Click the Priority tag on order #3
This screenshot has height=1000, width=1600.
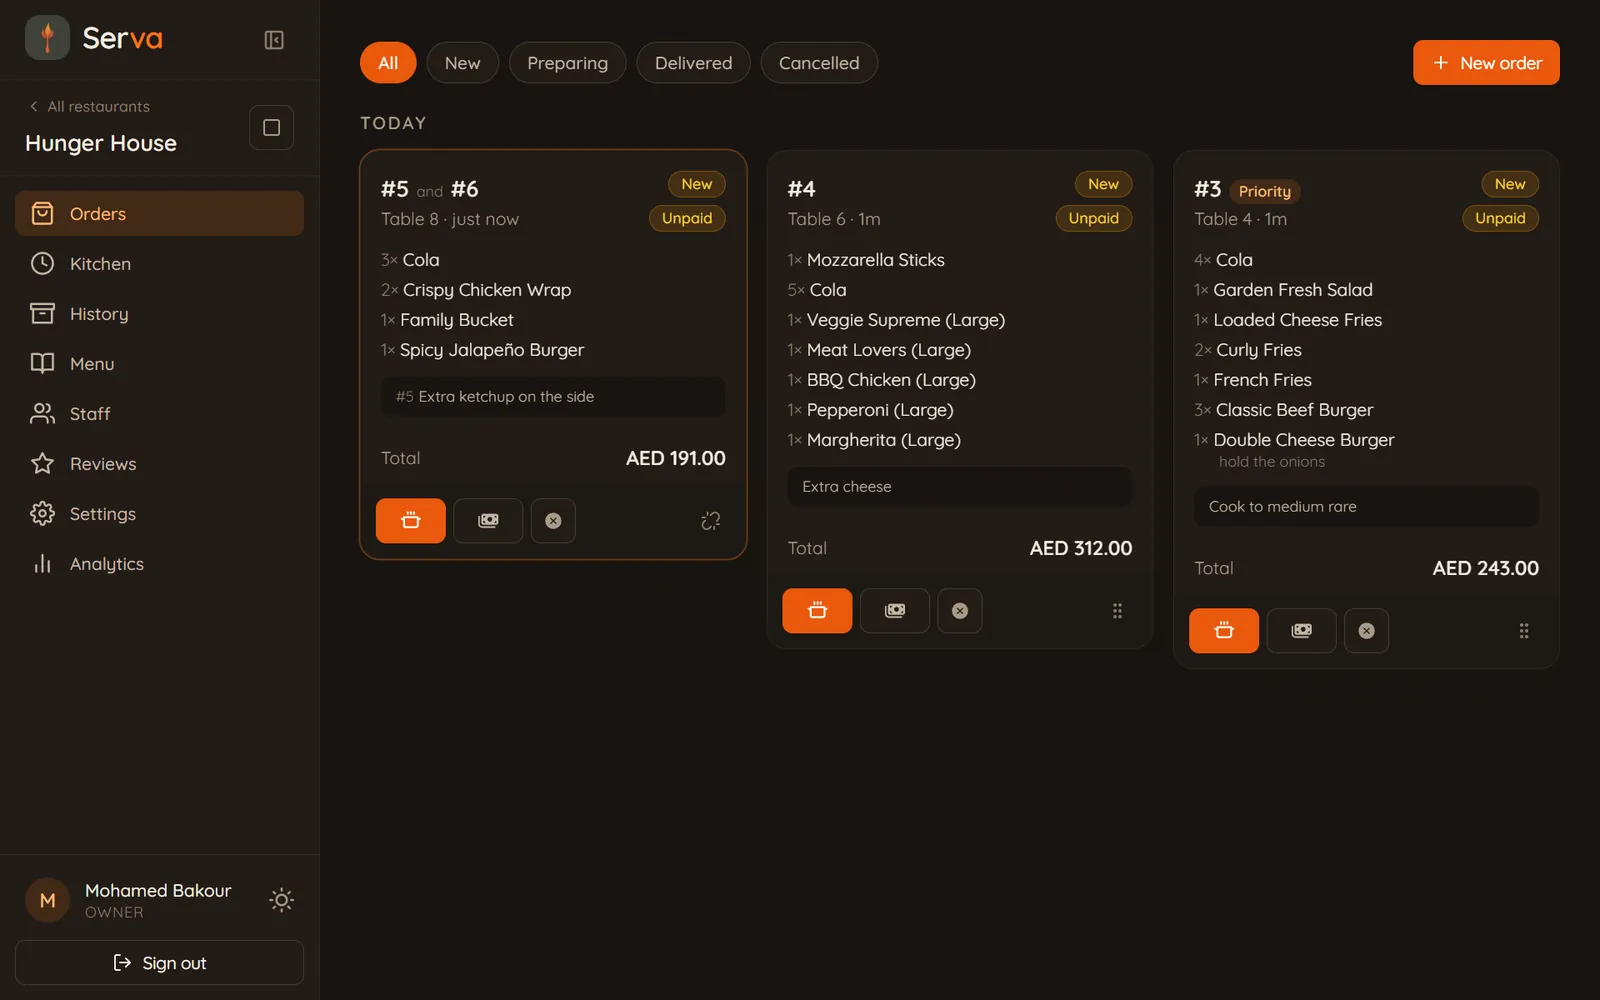pos(1265,191)
